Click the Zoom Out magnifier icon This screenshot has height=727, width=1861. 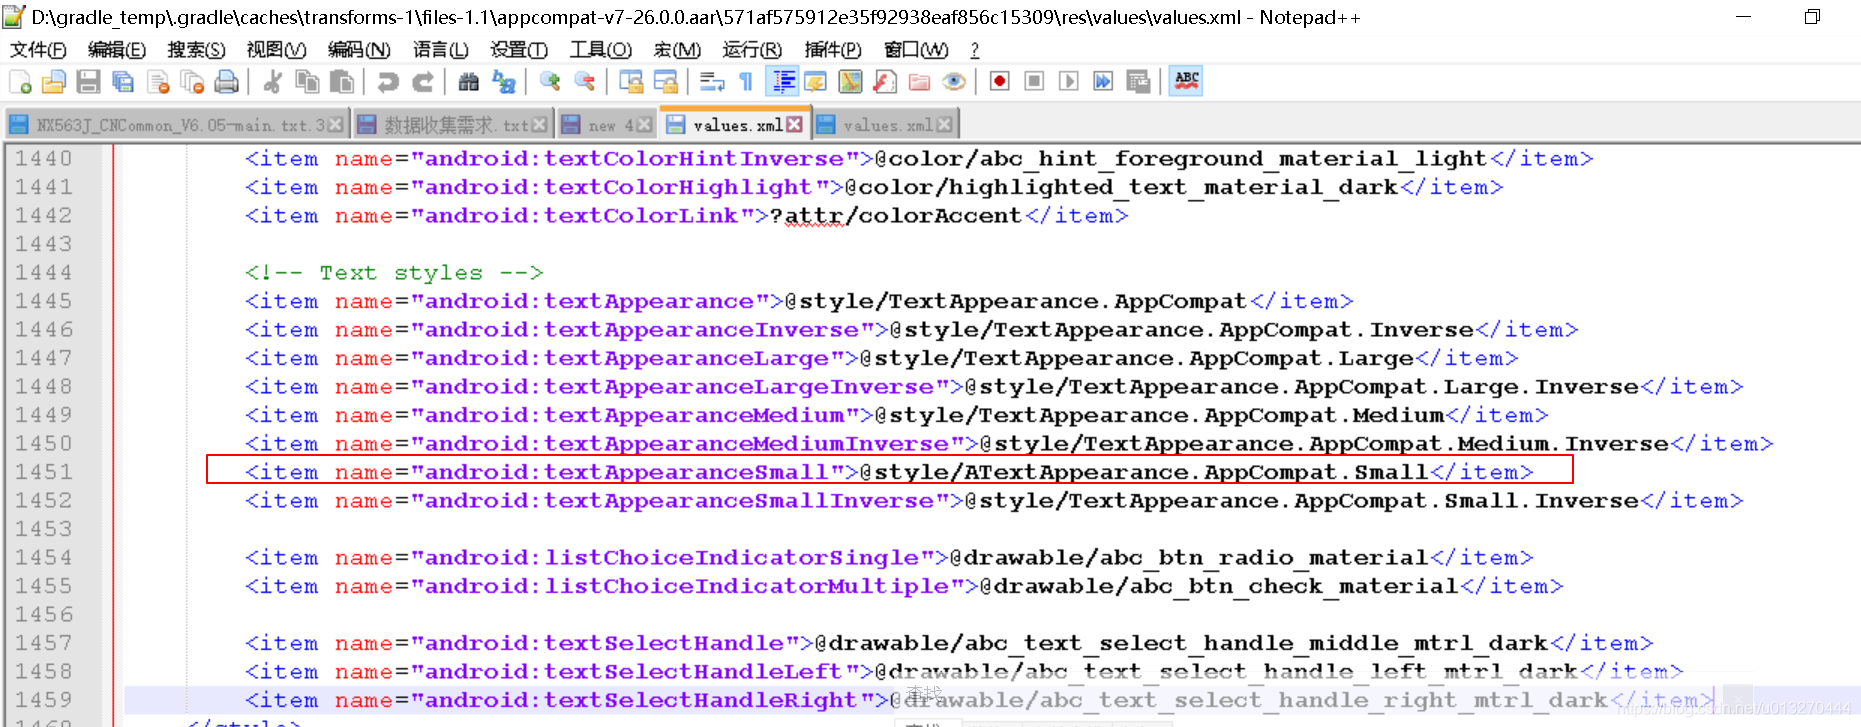click(x=584, y=82)
